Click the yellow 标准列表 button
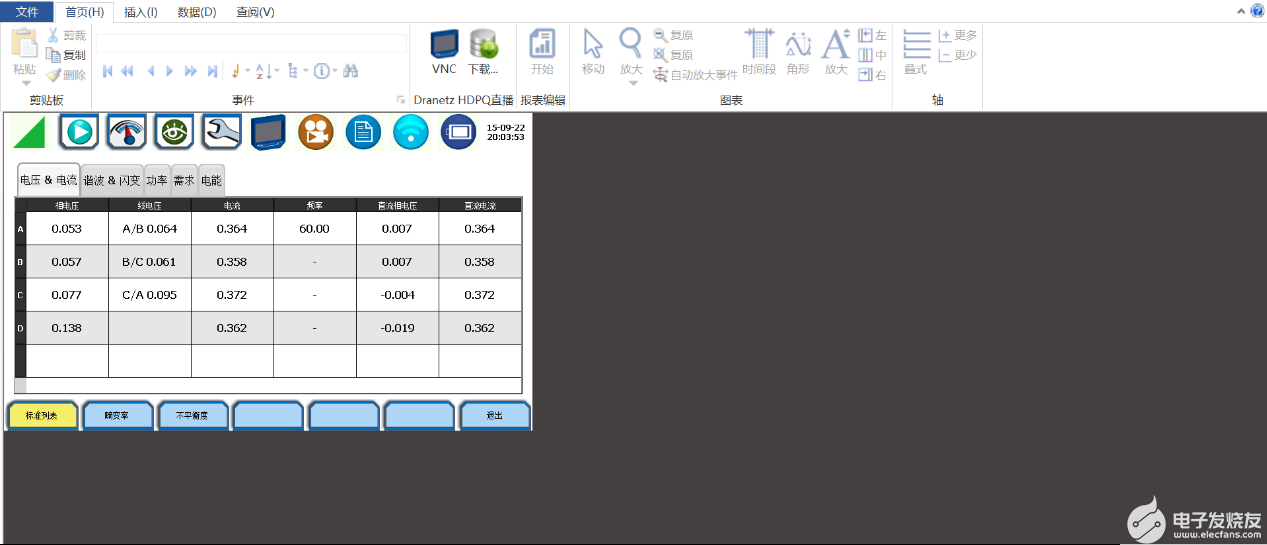Viewport: 1267px width, 545px height. point(42,415)
